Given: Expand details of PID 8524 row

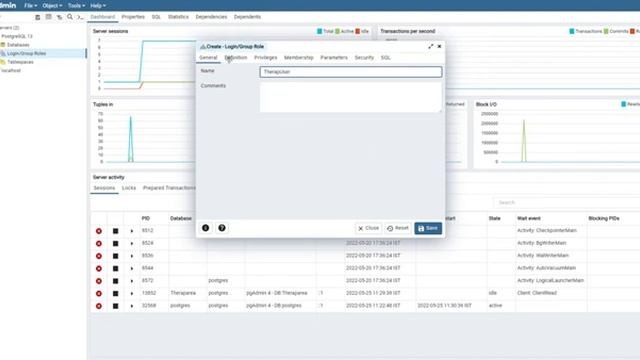Looking at the screenshot, I should click(x=132, y=244).
